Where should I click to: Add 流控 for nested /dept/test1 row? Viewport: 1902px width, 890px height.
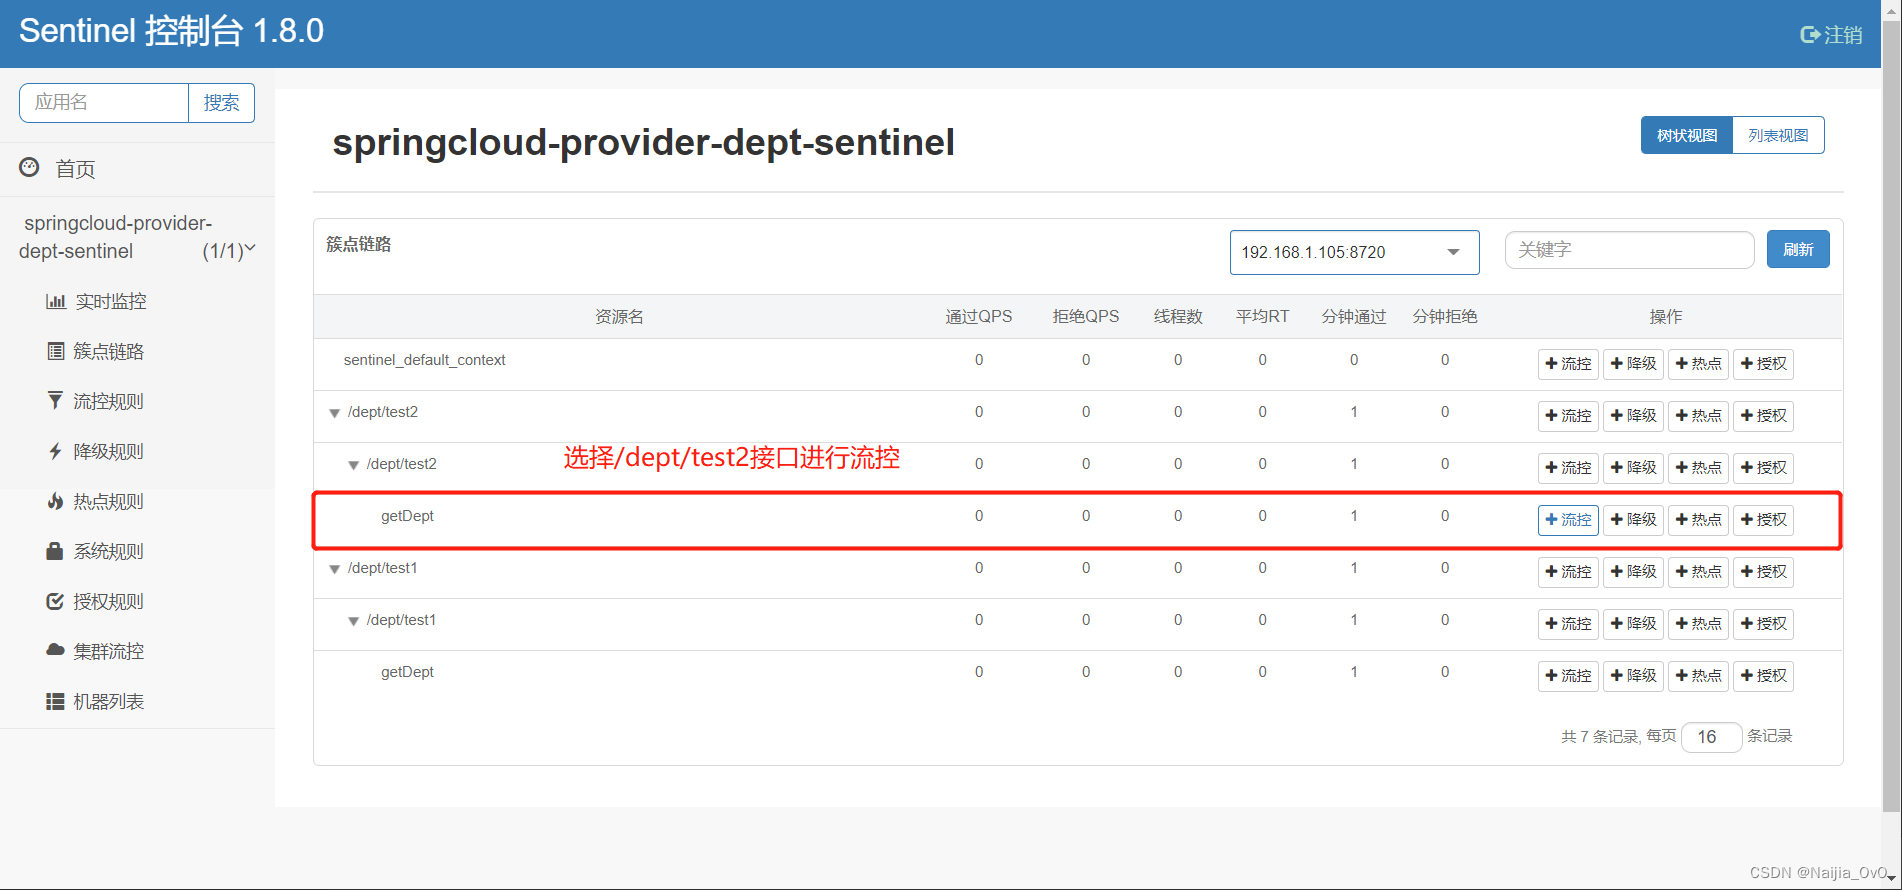(1568, 624)
